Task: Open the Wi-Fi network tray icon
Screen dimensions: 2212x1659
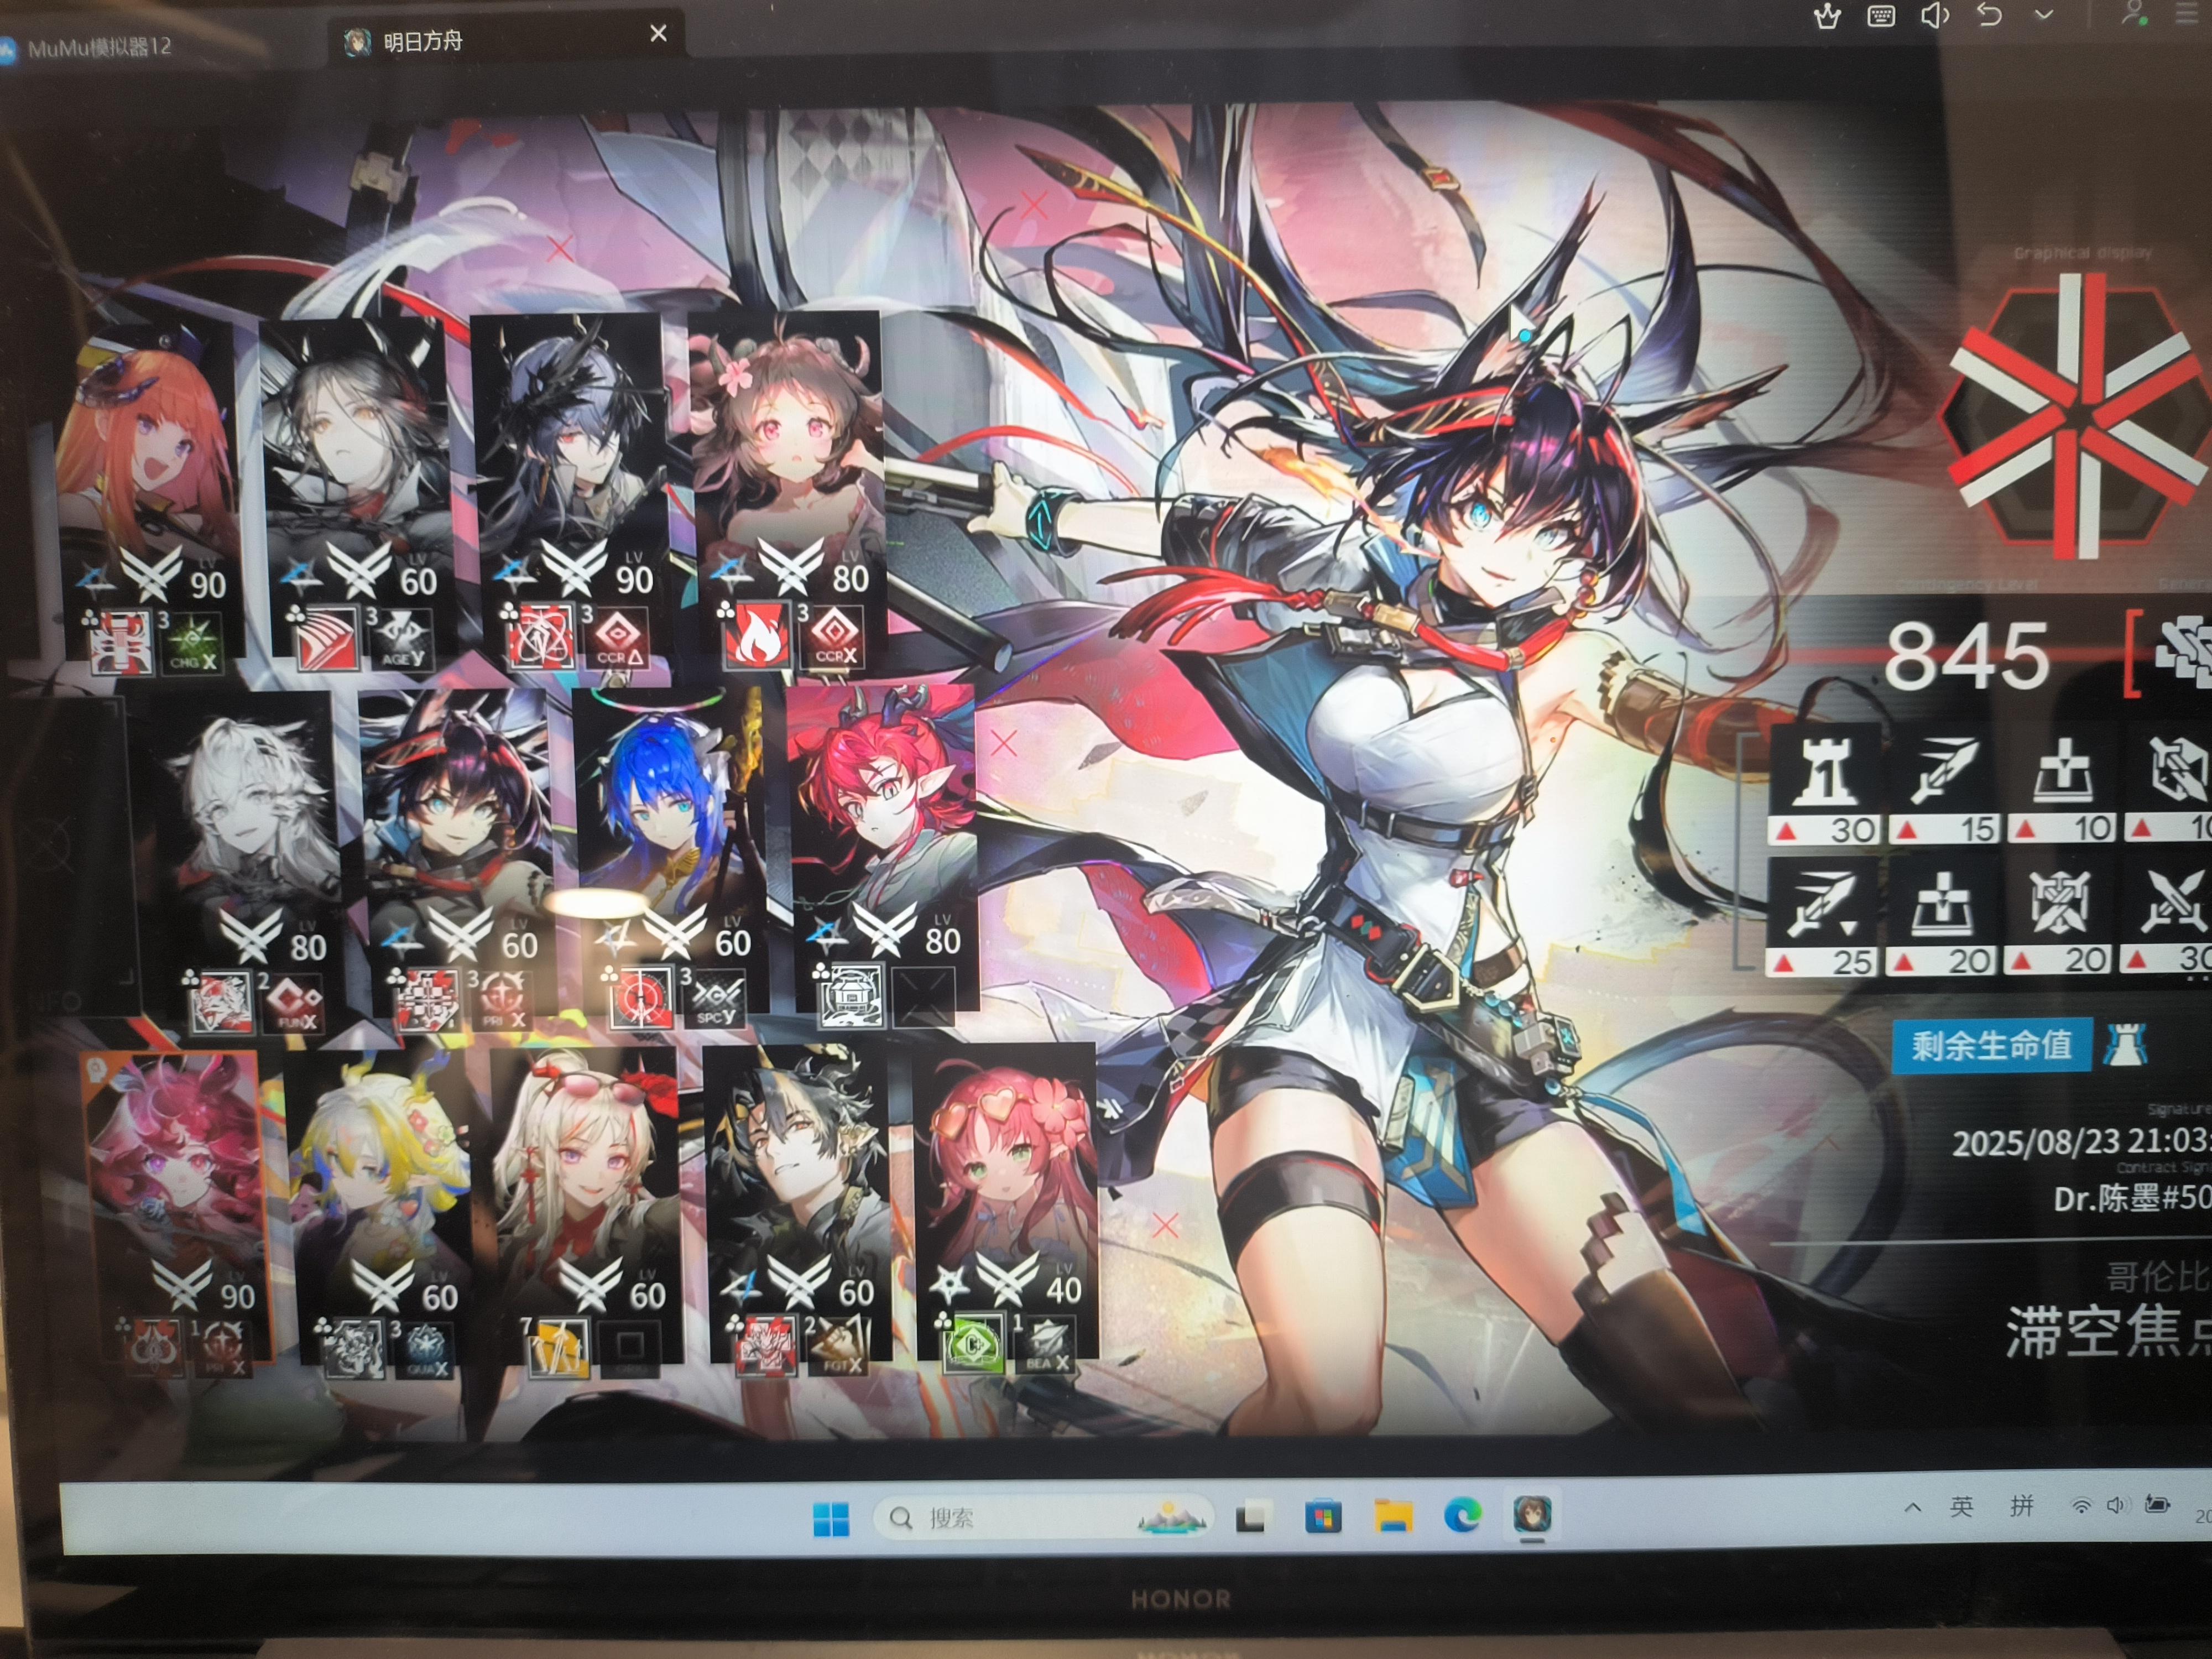Action: tap(2080, 1505)
